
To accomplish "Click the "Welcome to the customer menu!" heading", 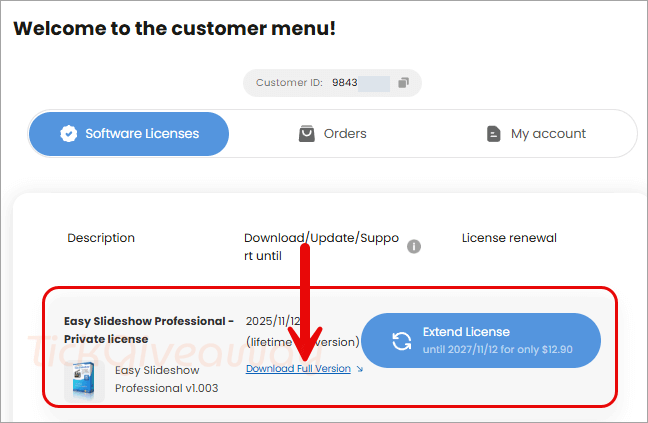I will tap(174, 29).
